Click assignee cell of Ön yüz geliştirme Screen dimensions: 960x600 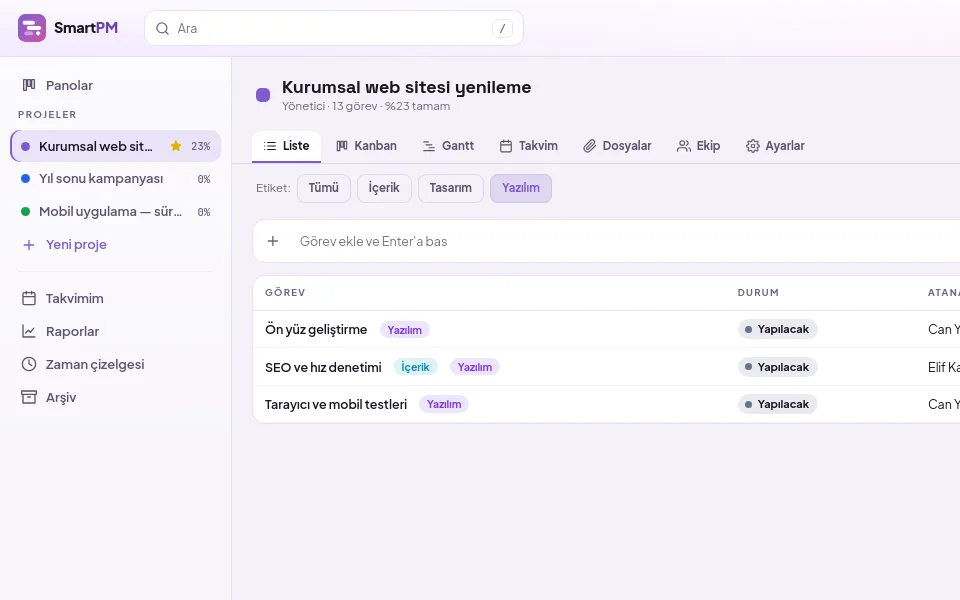(943, 329)
